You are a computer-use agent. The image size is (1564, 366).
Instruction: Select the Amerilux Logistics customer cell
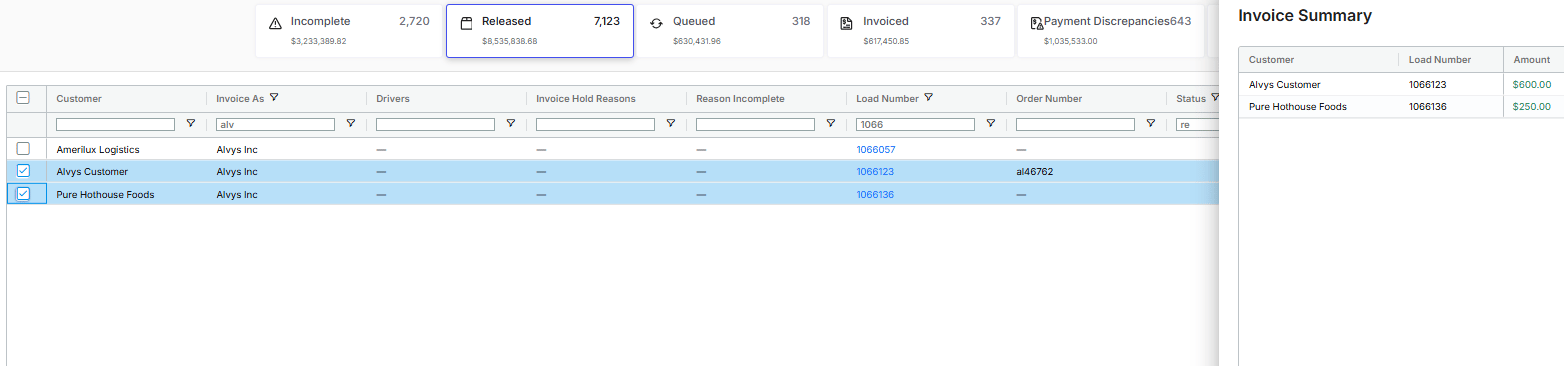click(98, 149)
